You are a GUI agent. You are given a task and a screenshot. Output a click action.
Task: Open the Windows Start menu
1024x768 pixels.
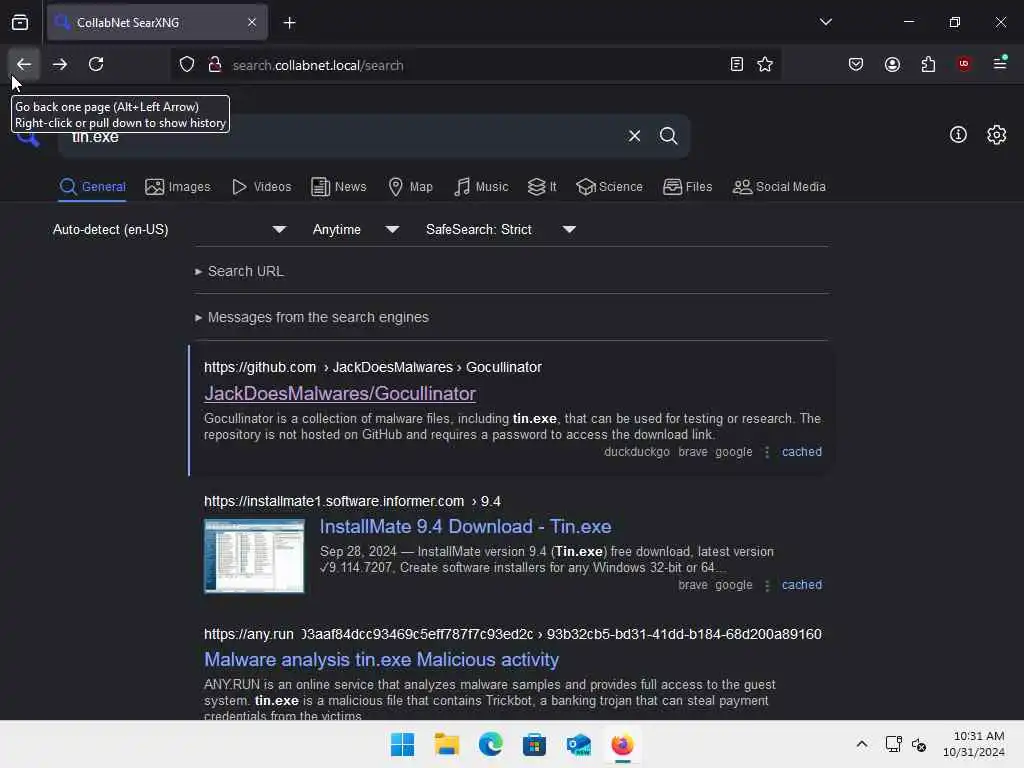click(402, 744)
